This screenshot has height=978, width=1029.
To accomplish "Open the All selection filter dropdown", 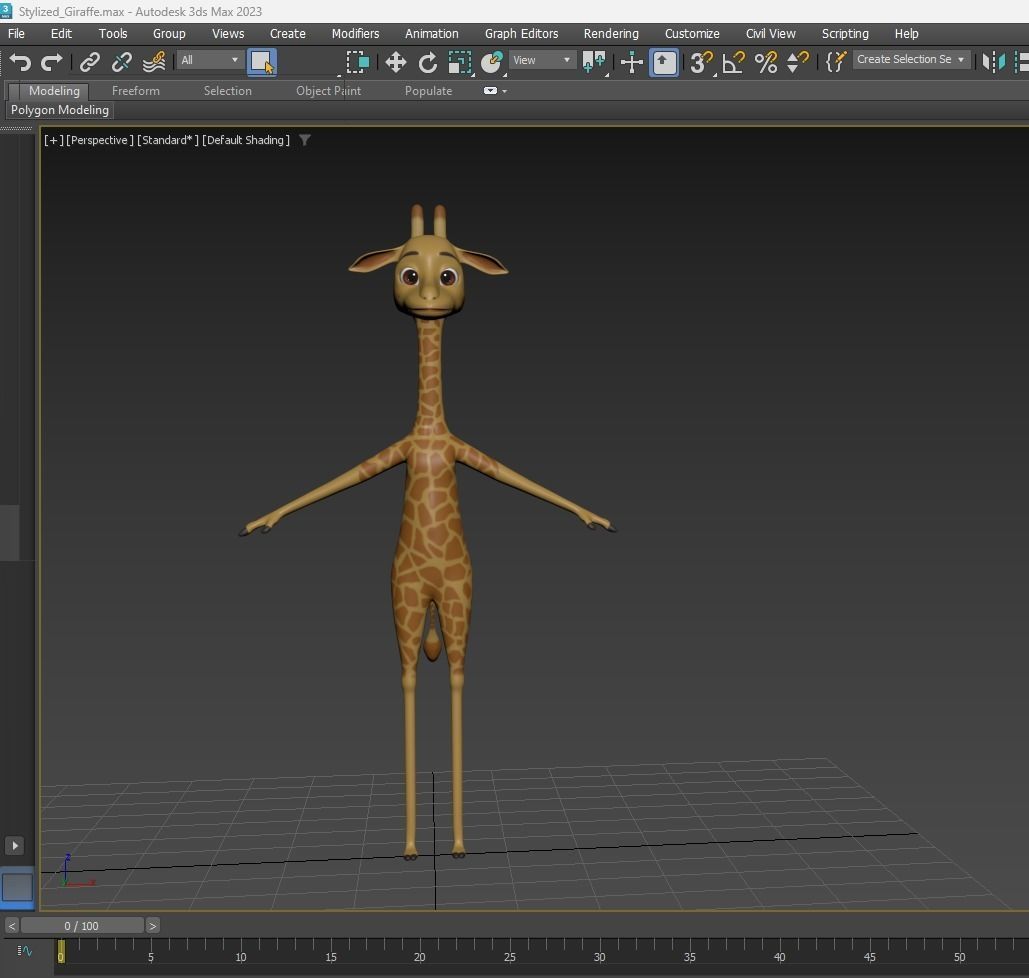I will 209,60.
